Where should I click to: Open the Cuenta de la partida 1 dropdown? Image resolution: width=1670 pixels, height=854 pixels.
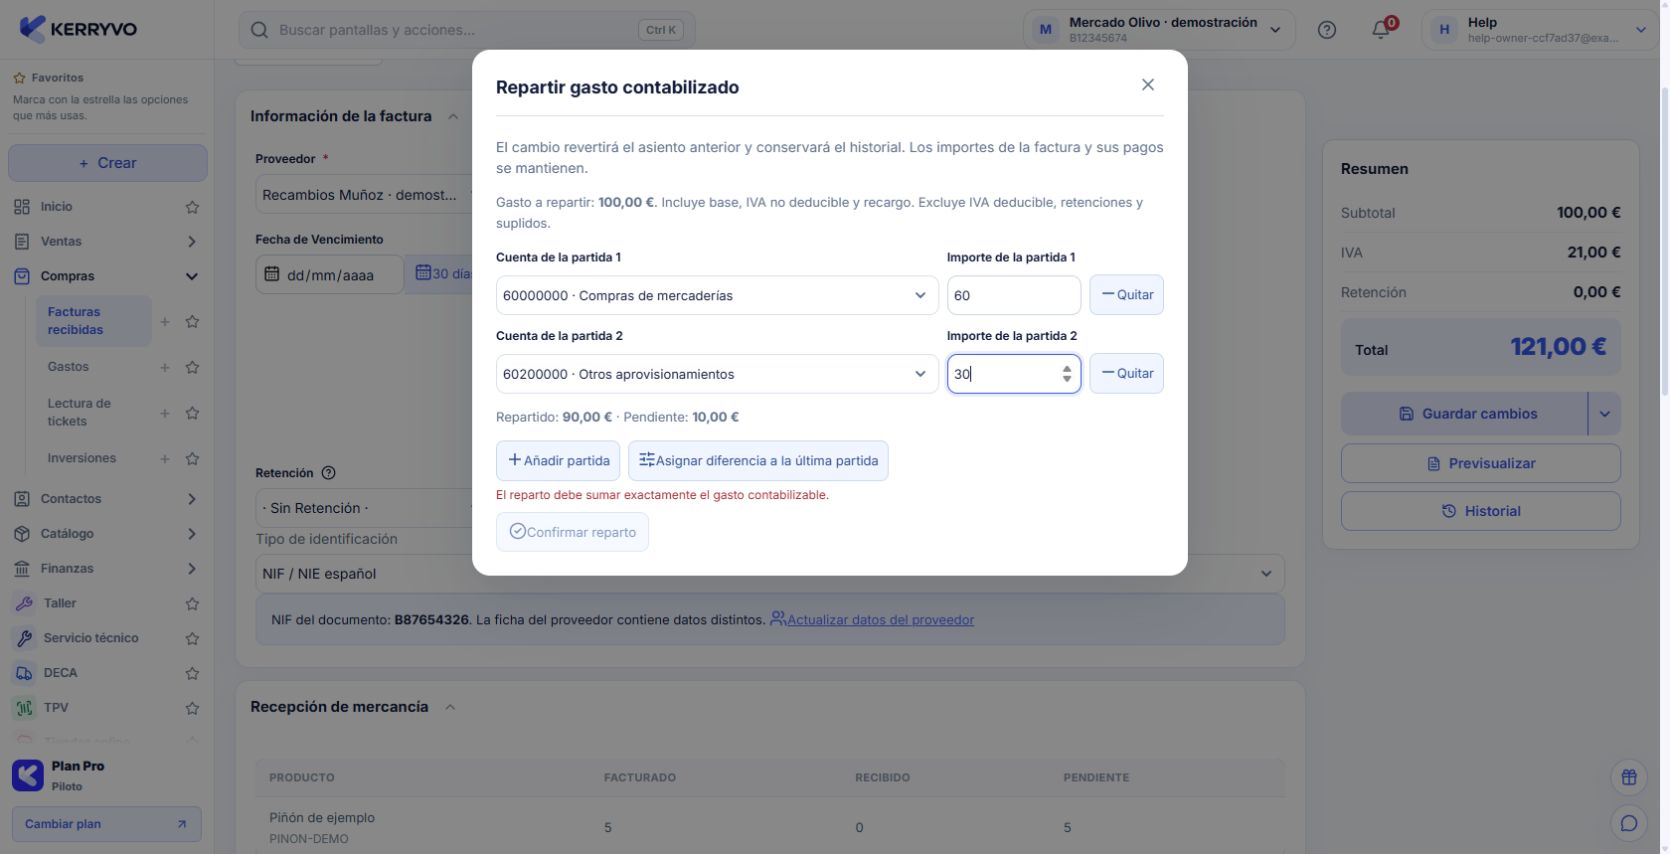[717, 295]
